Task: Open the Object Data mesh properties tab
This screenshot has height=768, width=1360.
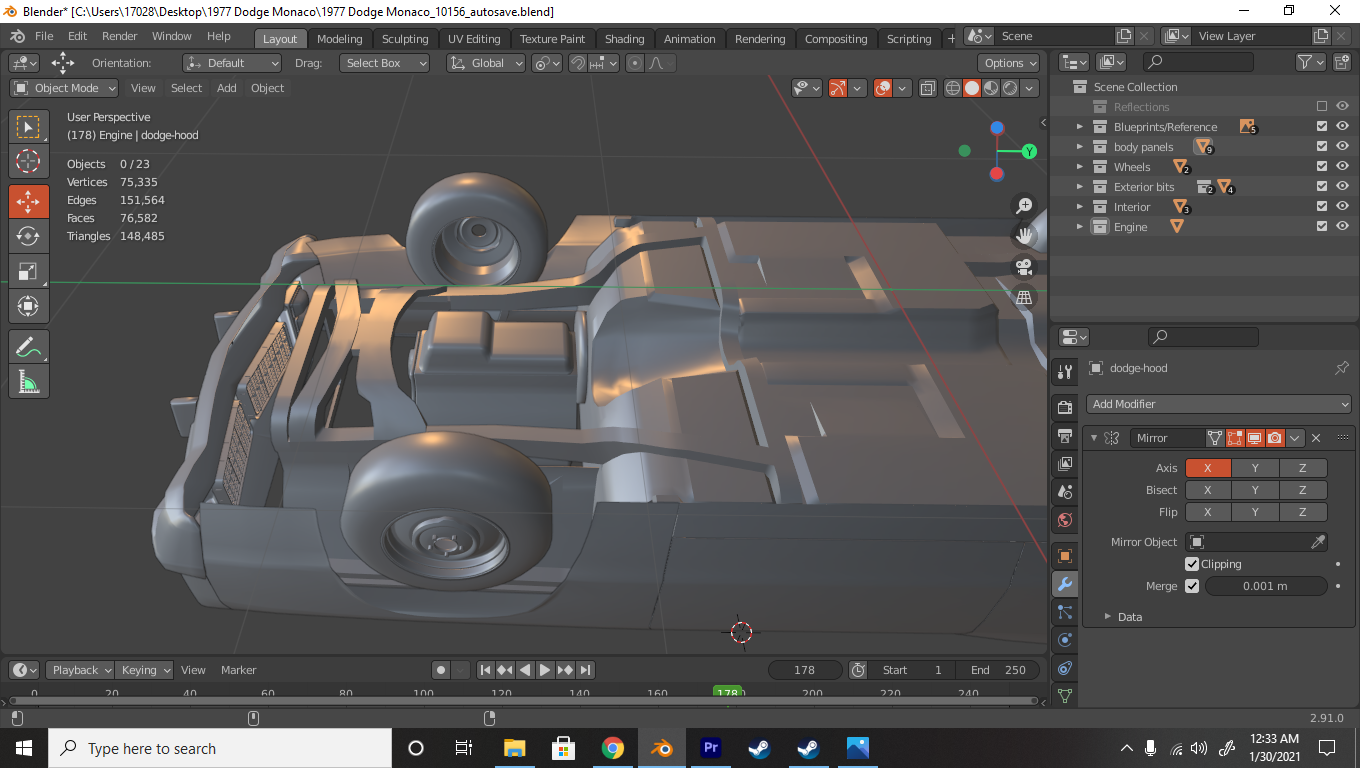Action: pos(1065,695)
